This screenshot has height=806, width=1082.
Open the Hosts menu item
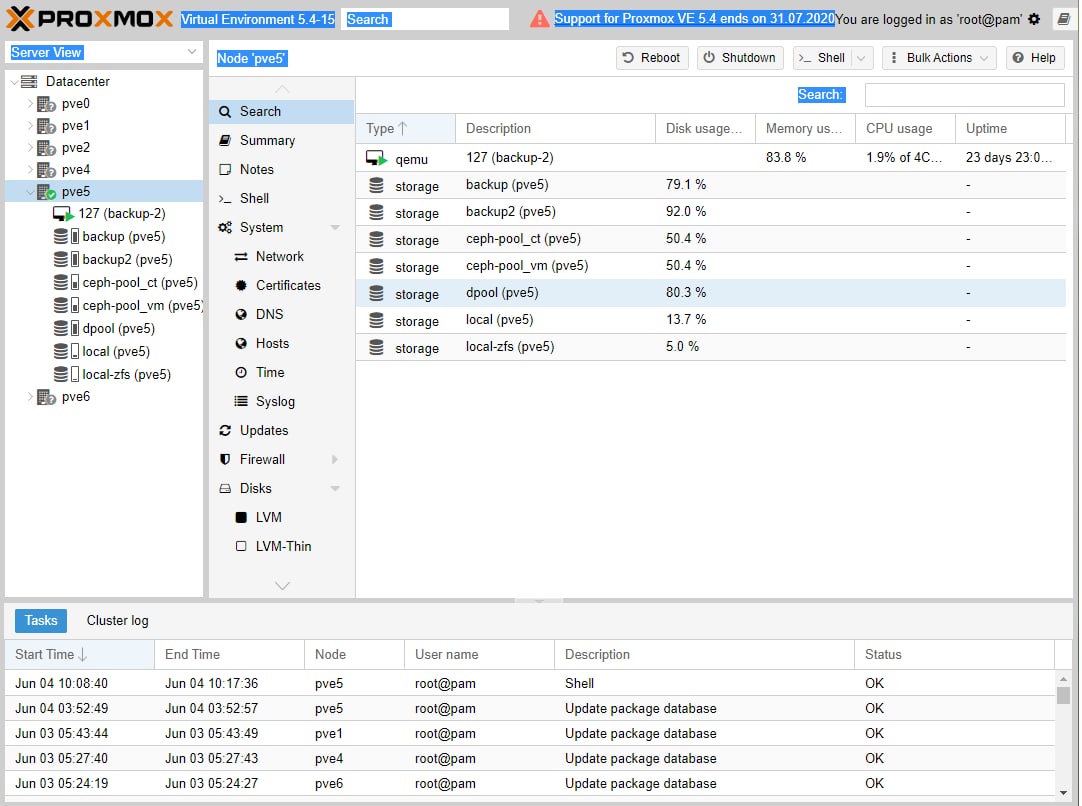[282, 344]
